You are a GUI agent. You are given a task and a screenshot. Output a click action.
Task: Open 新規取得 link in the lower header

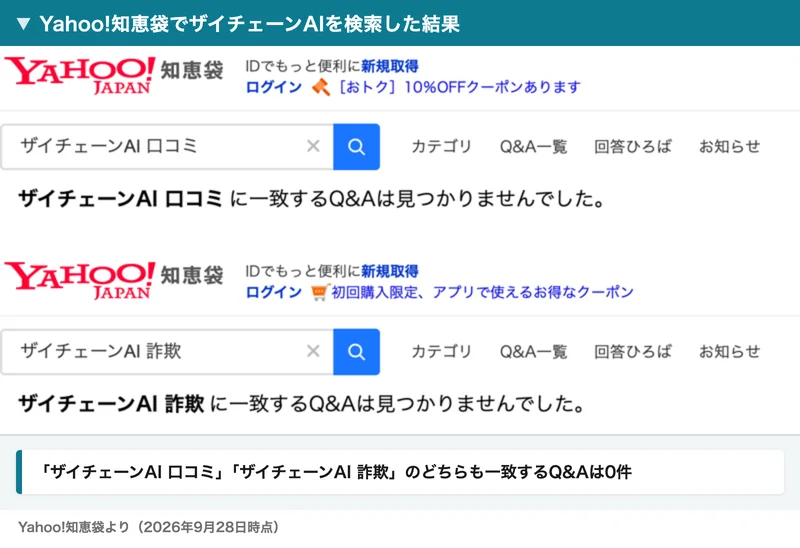[x=390, y=271]
